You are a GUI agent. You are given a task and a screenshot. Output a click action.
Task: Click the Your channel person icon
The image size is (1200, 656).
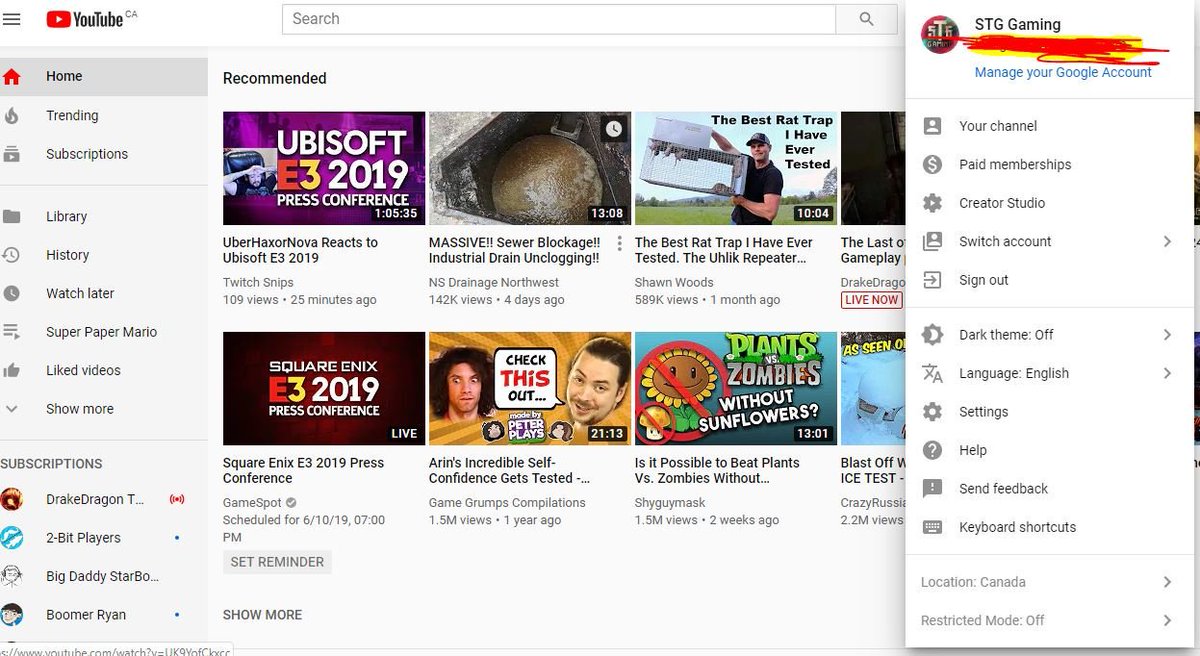932,126
